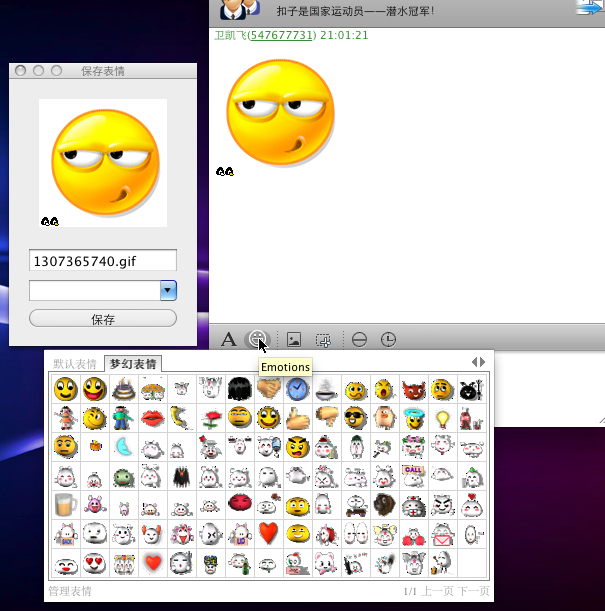The width and height of the screenshot is (605, 611).
Task: Insert the envelope rabbit emoticon
Action: [x=442, y=533]
